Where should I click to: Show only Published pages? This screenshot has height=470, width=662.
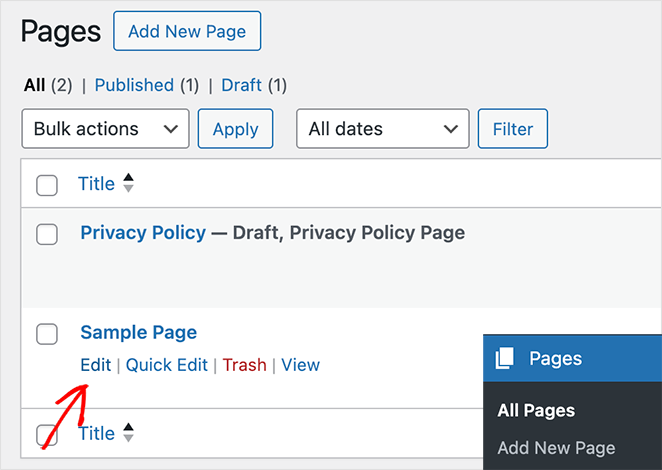(134, 85)
